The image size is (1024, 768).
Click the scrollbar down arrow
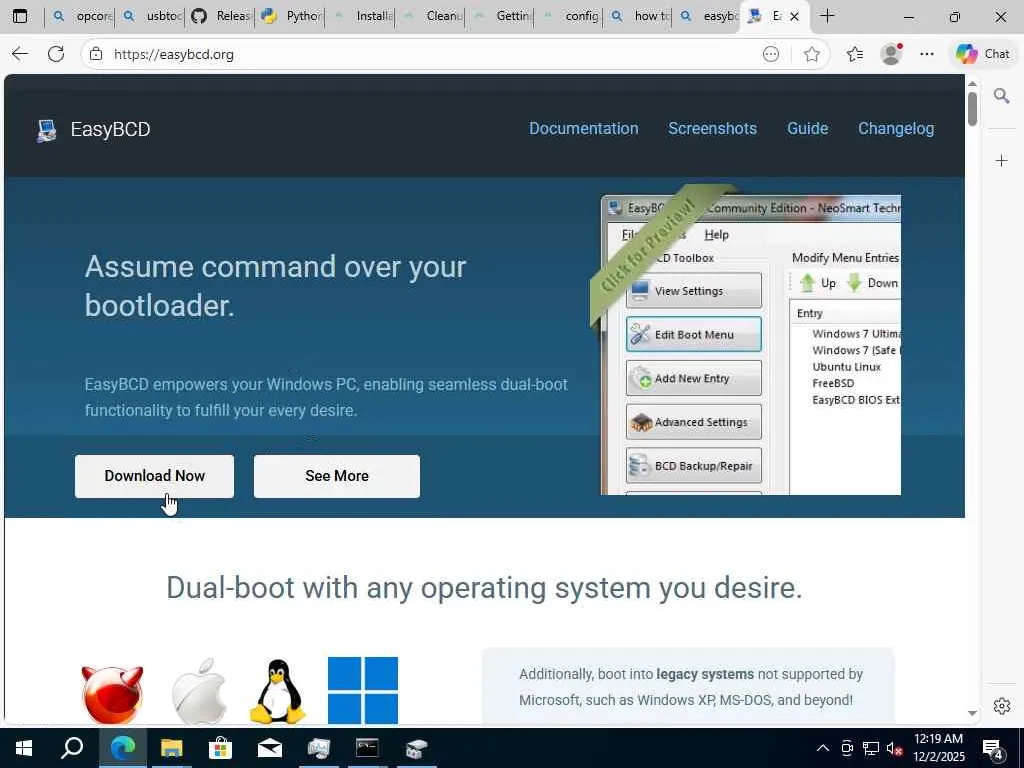click(x=972, y=713)
